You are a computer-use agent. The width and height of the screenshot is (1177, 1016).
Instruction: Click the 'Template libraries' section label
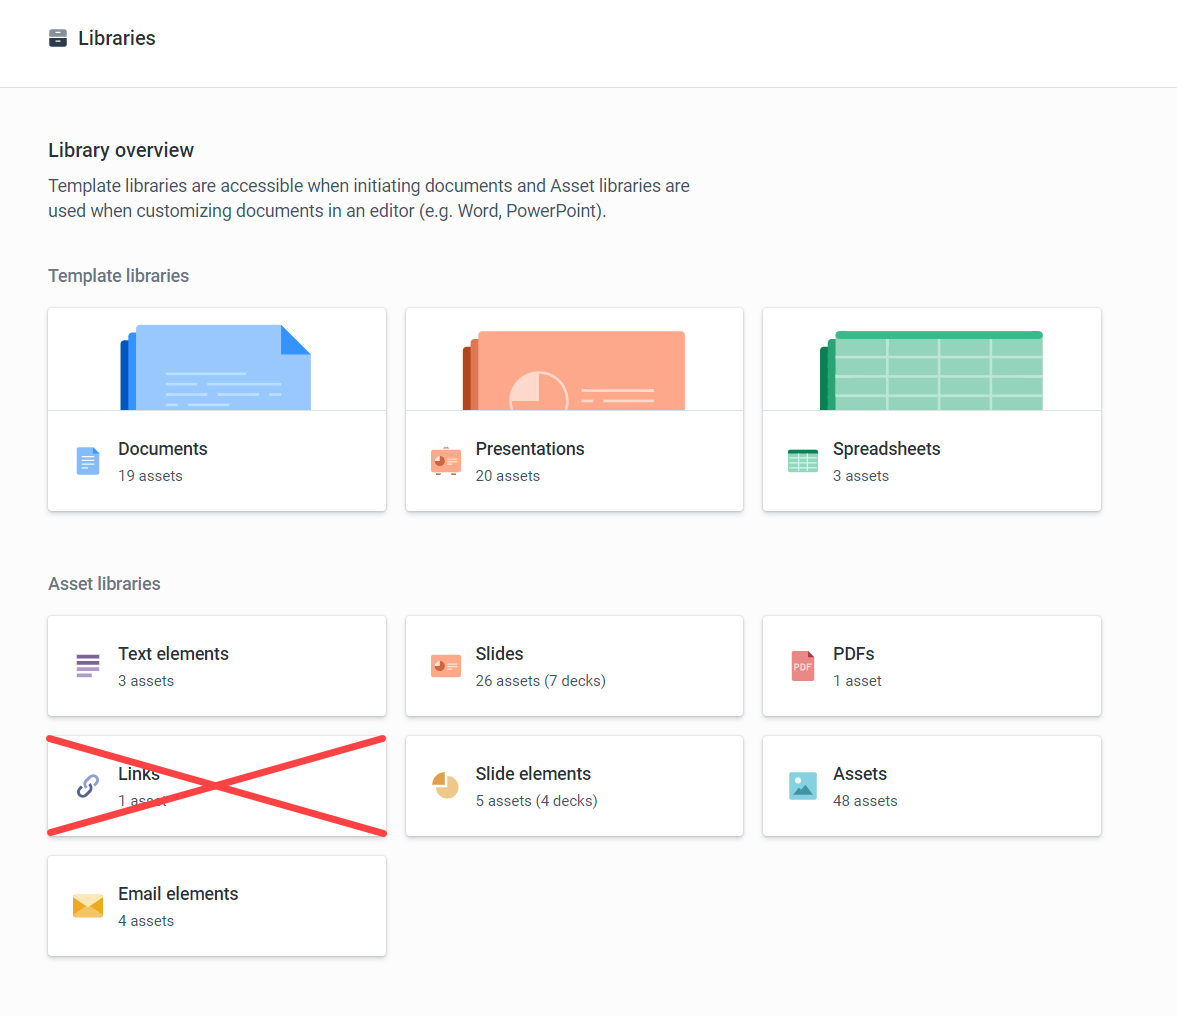(x=119, y=275)
